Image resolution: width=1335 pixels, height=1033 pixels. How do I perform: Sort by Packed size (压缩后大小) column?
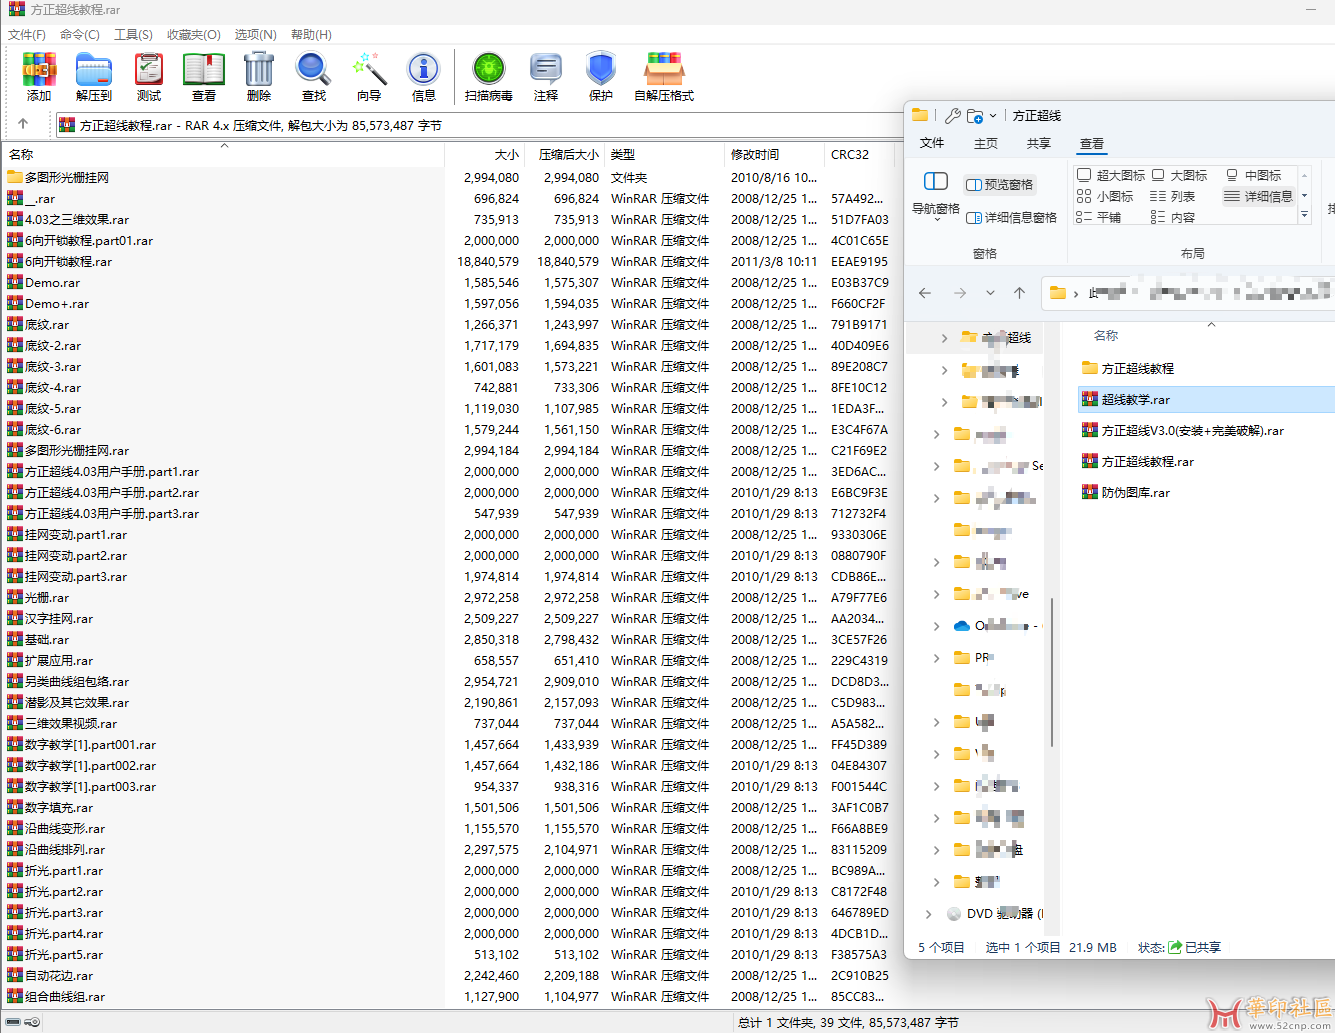tap(565, 154)
